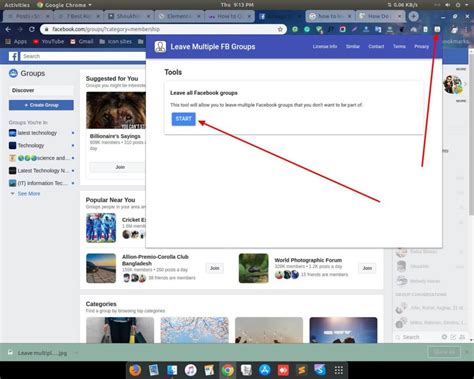This screenshot has height=379, width=474.
Task: Switch to the Element browser tab
Action: [179, 16]
